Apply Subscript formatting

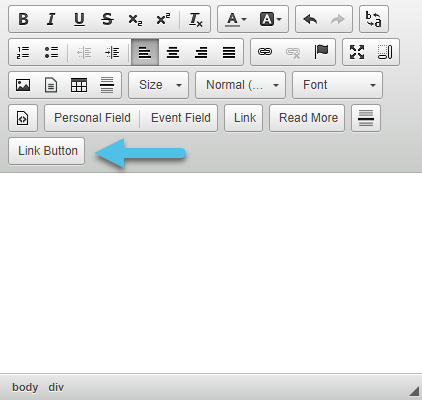pyautogui.click(x=135, y=19)
